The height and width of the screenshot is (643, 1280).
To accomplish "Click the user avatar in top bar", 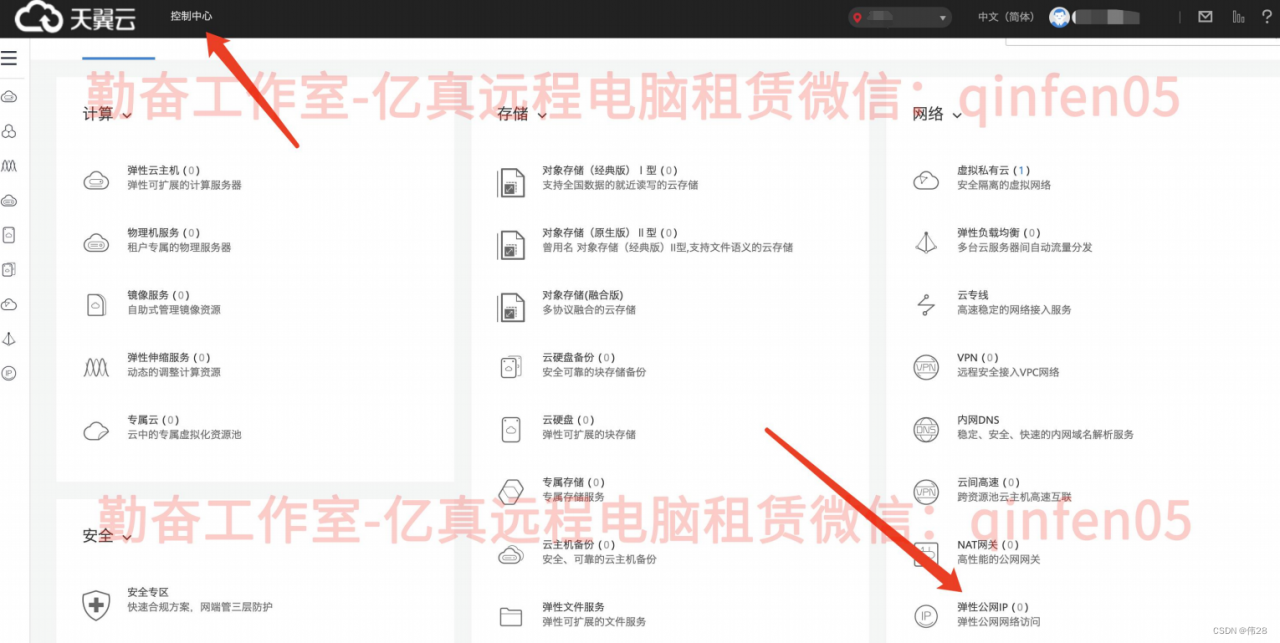I will click(x=1059, y=16).
